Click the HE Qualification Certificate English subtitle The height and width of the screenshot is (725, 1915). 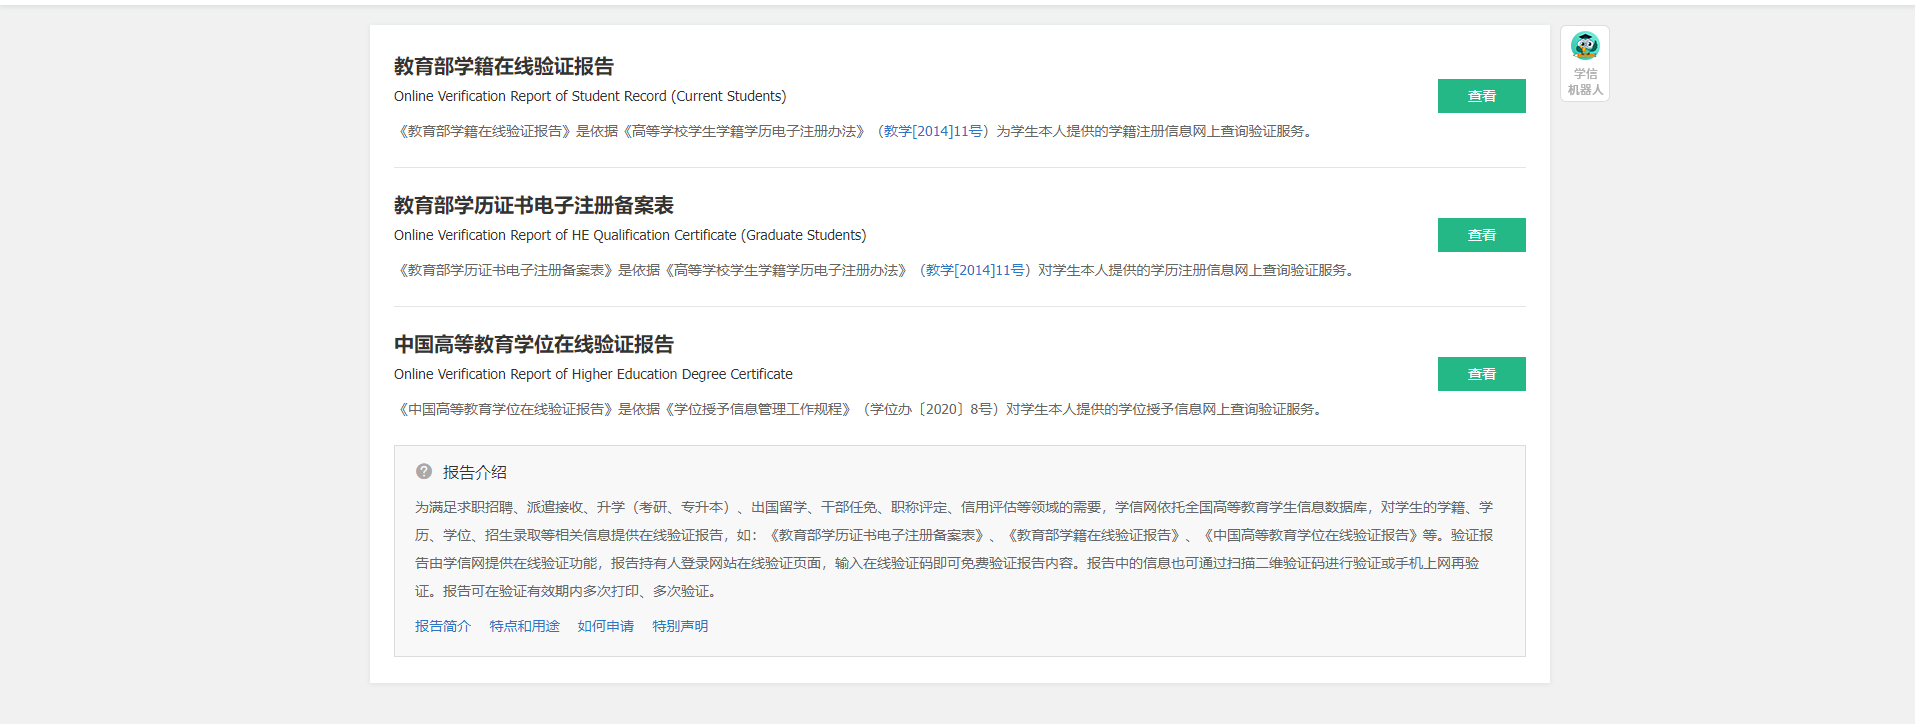[630, 235]
